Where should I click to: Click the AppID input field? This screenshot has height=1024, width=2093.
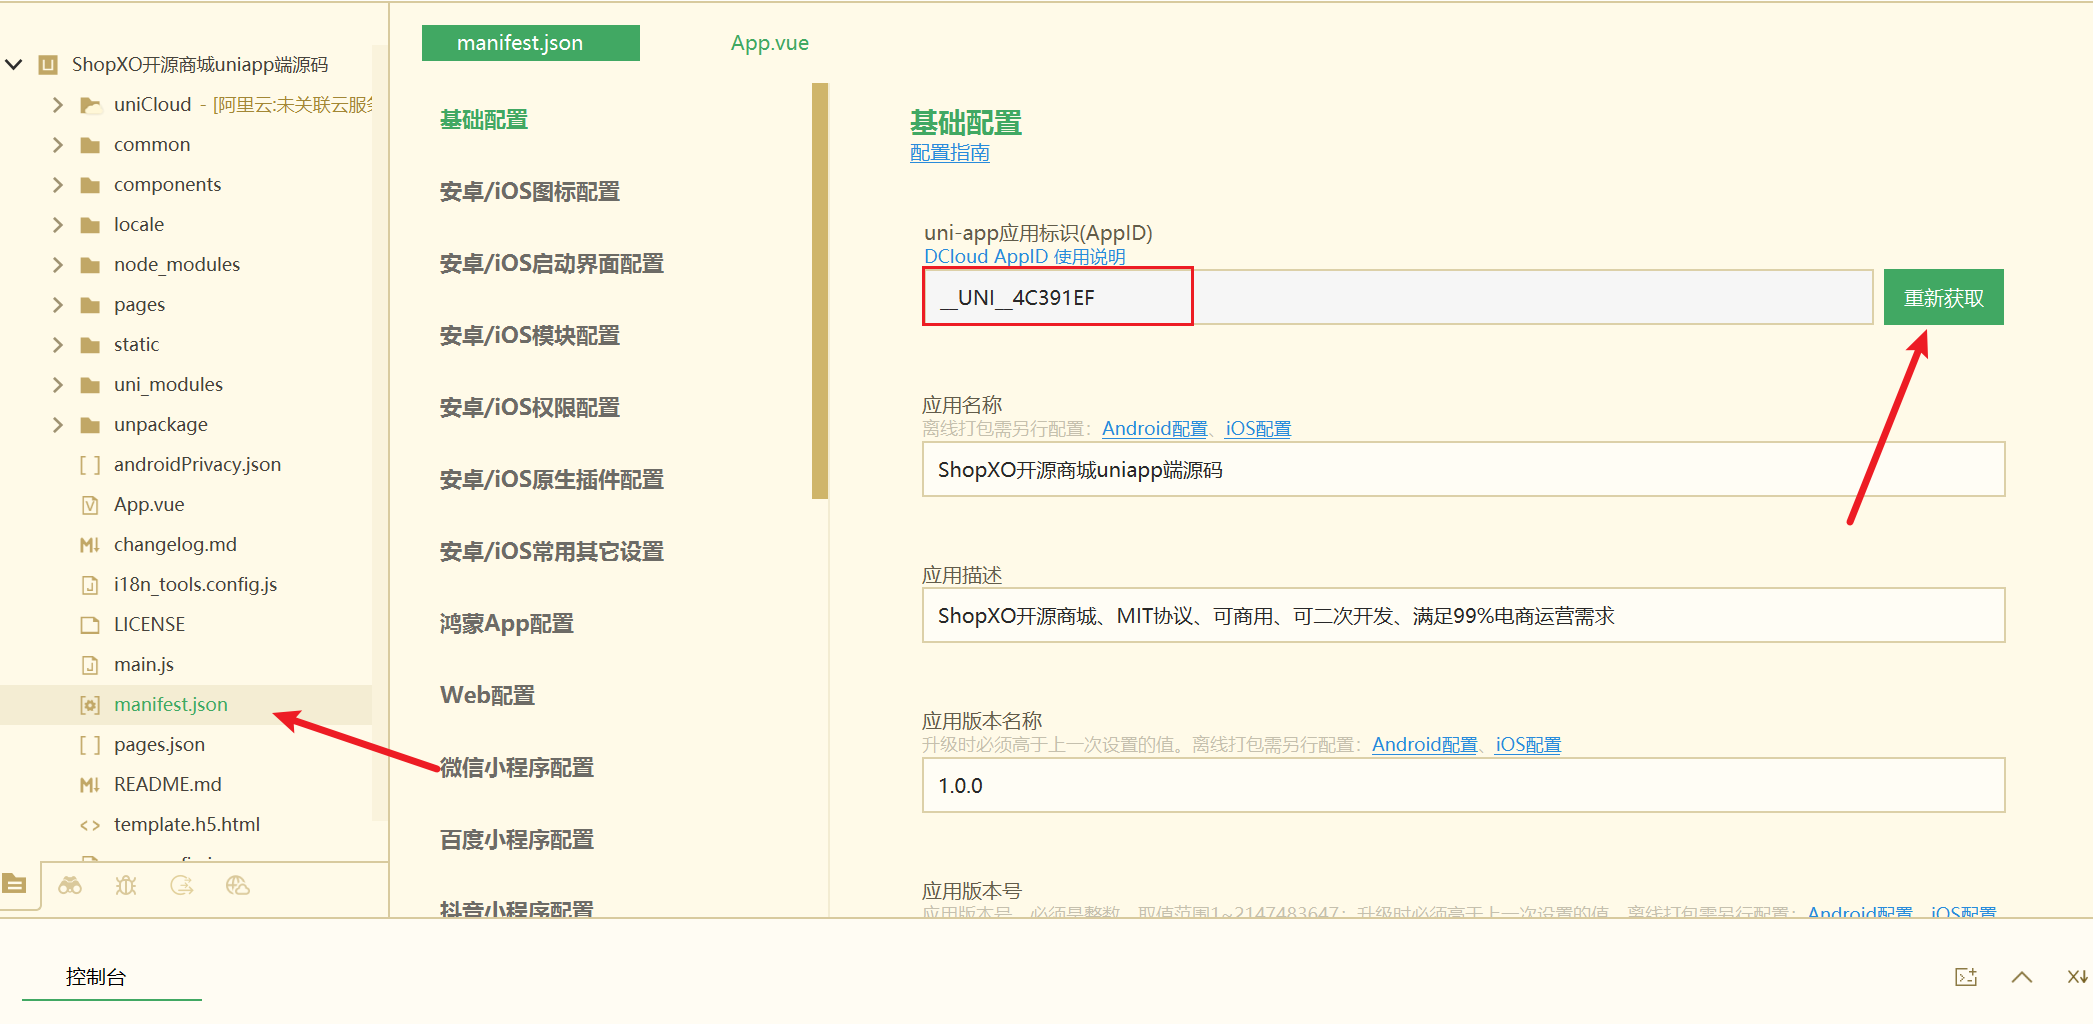(1397, 297)
